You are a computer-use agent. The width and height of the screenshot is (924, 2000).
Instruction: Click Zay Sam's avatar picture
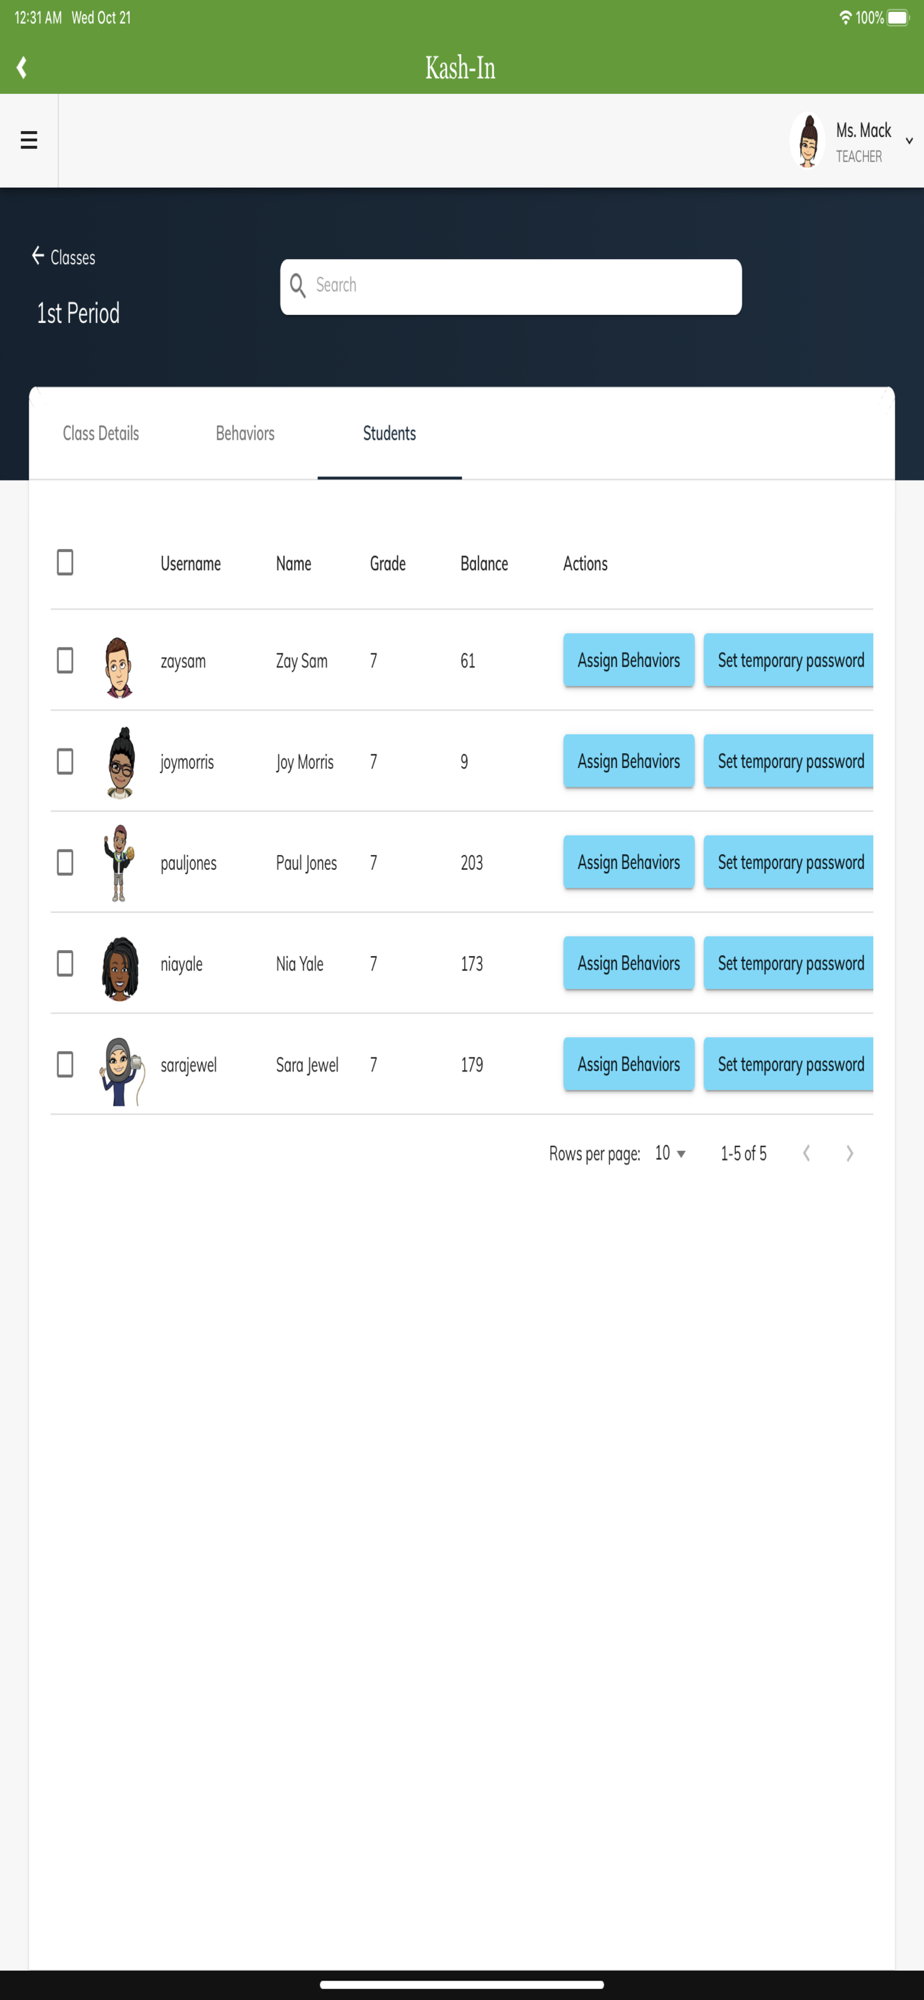coord(119,666)
